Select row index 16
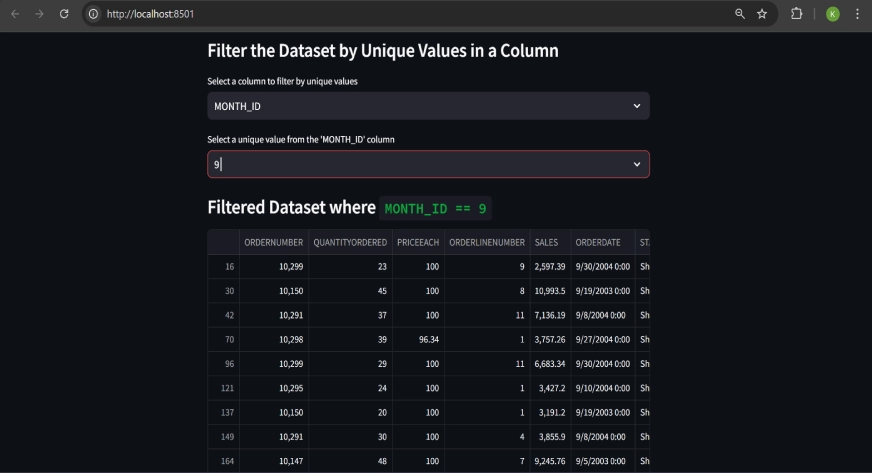872x473 pixels. click(224, 267)
